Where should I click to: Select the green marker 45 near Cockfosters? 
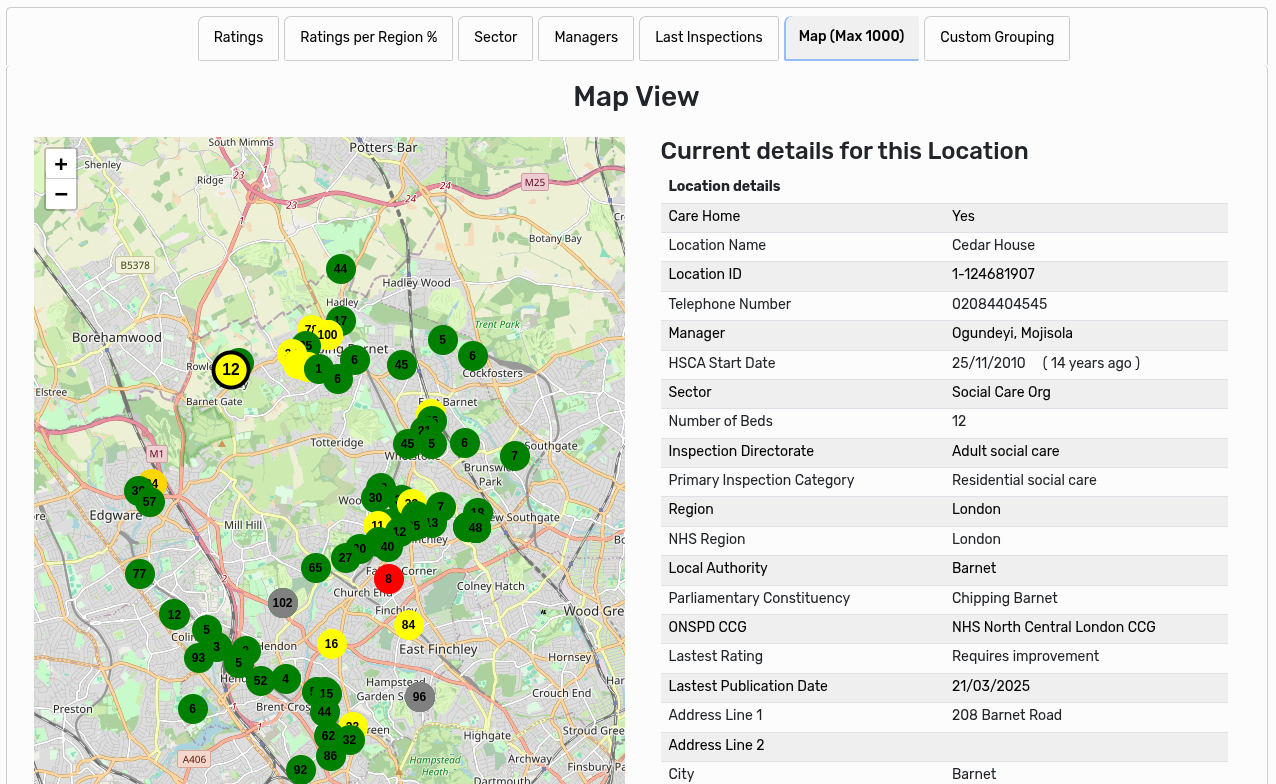[x=401, y=365]
